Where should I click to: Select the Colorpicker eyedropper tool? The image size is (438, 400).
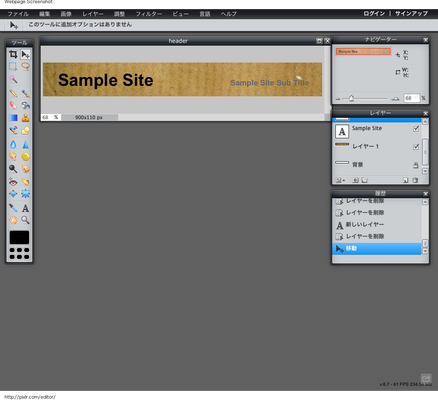point(13,208)
